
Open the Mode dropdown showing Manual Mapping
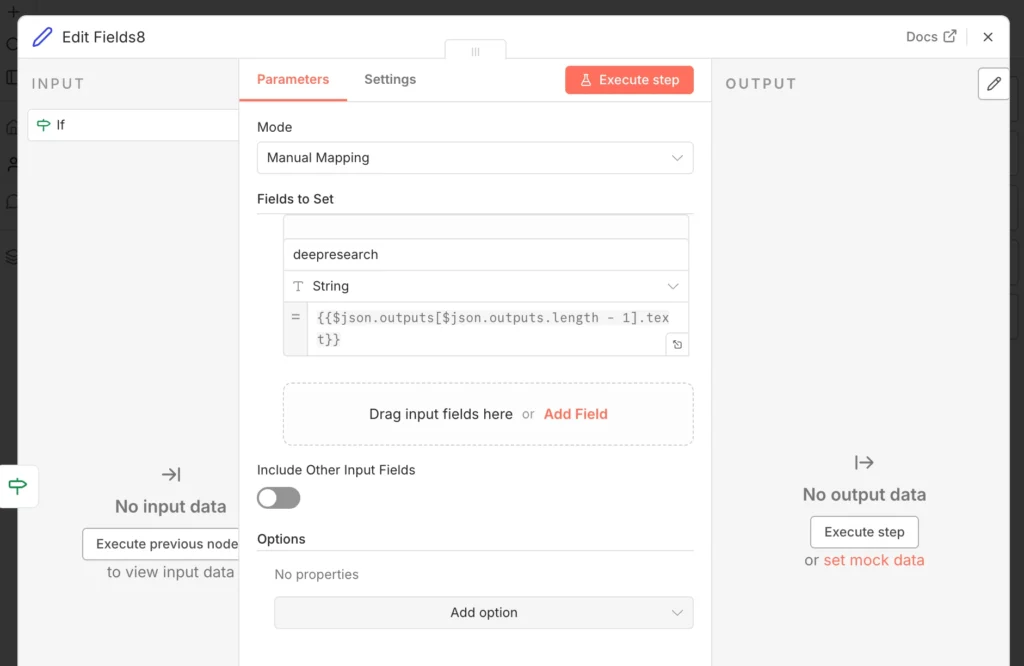(475, 158)
